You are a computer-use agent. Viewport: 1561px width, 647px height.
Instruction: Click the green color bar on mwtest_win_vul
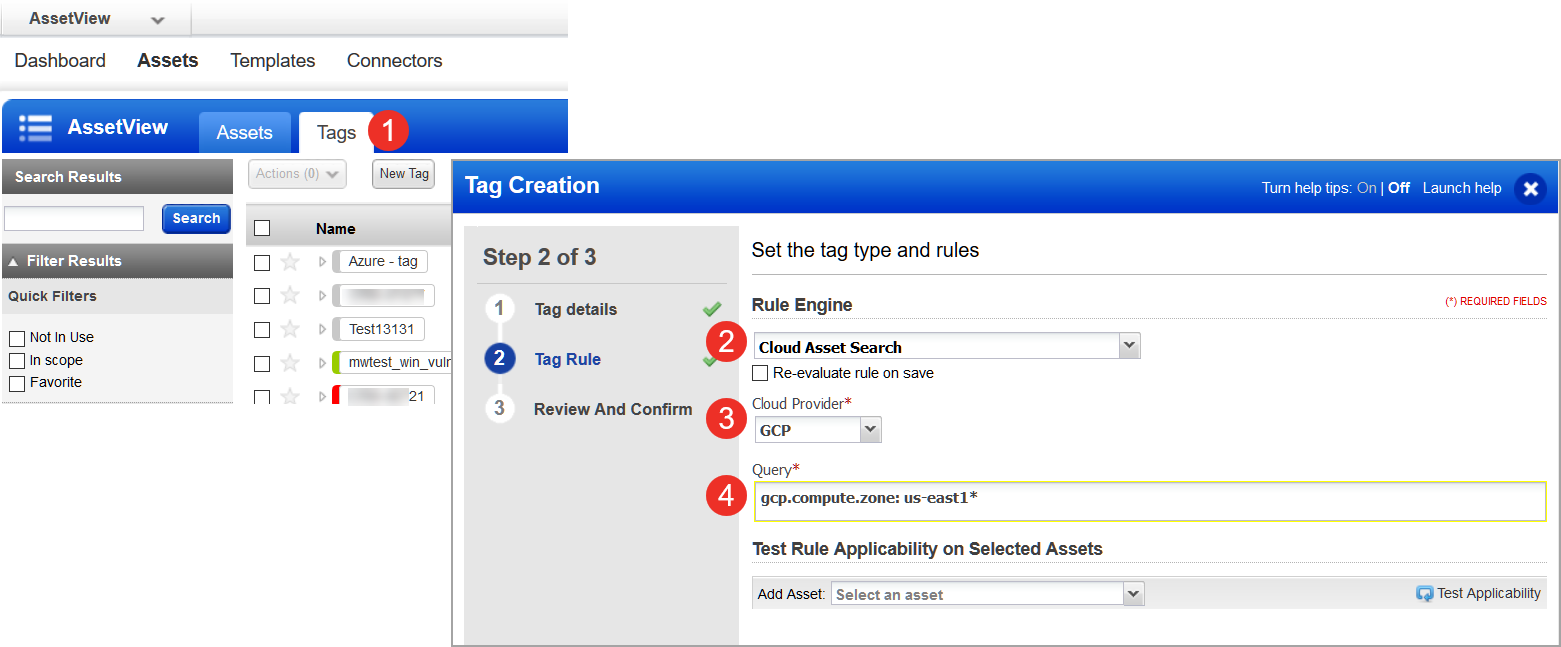(x=339, y=362)
